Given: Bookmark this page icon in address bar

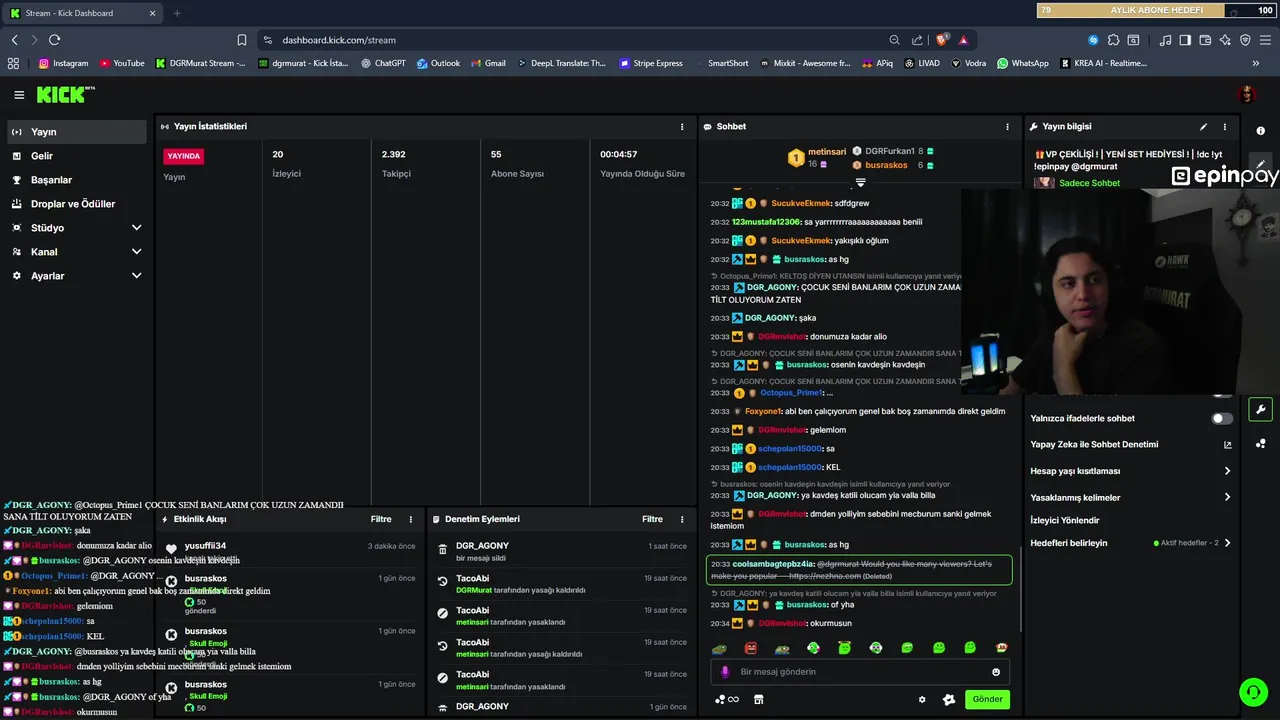Looking at the screenshot, I should [242, 40].
